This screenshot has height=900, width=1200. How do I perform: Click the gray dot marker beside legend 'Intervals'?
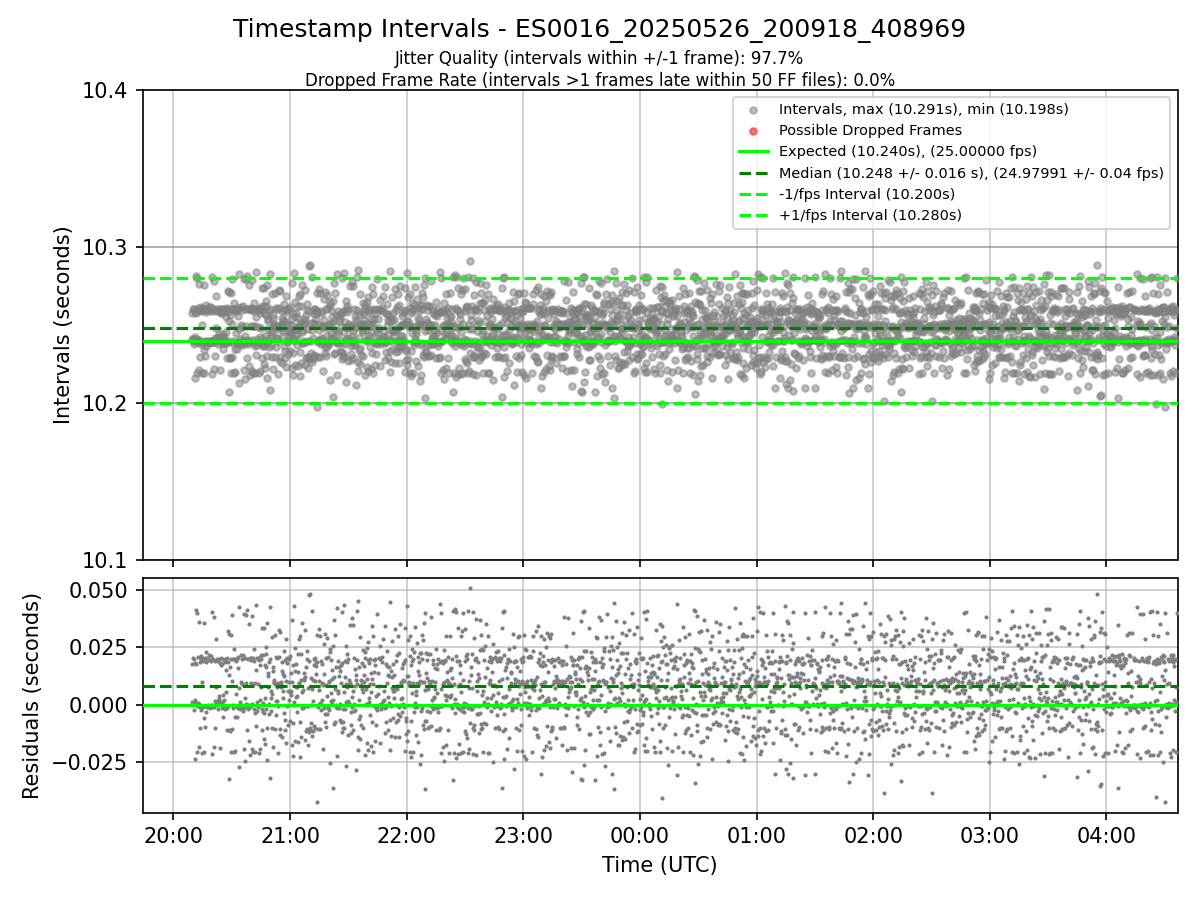(754, 110)
